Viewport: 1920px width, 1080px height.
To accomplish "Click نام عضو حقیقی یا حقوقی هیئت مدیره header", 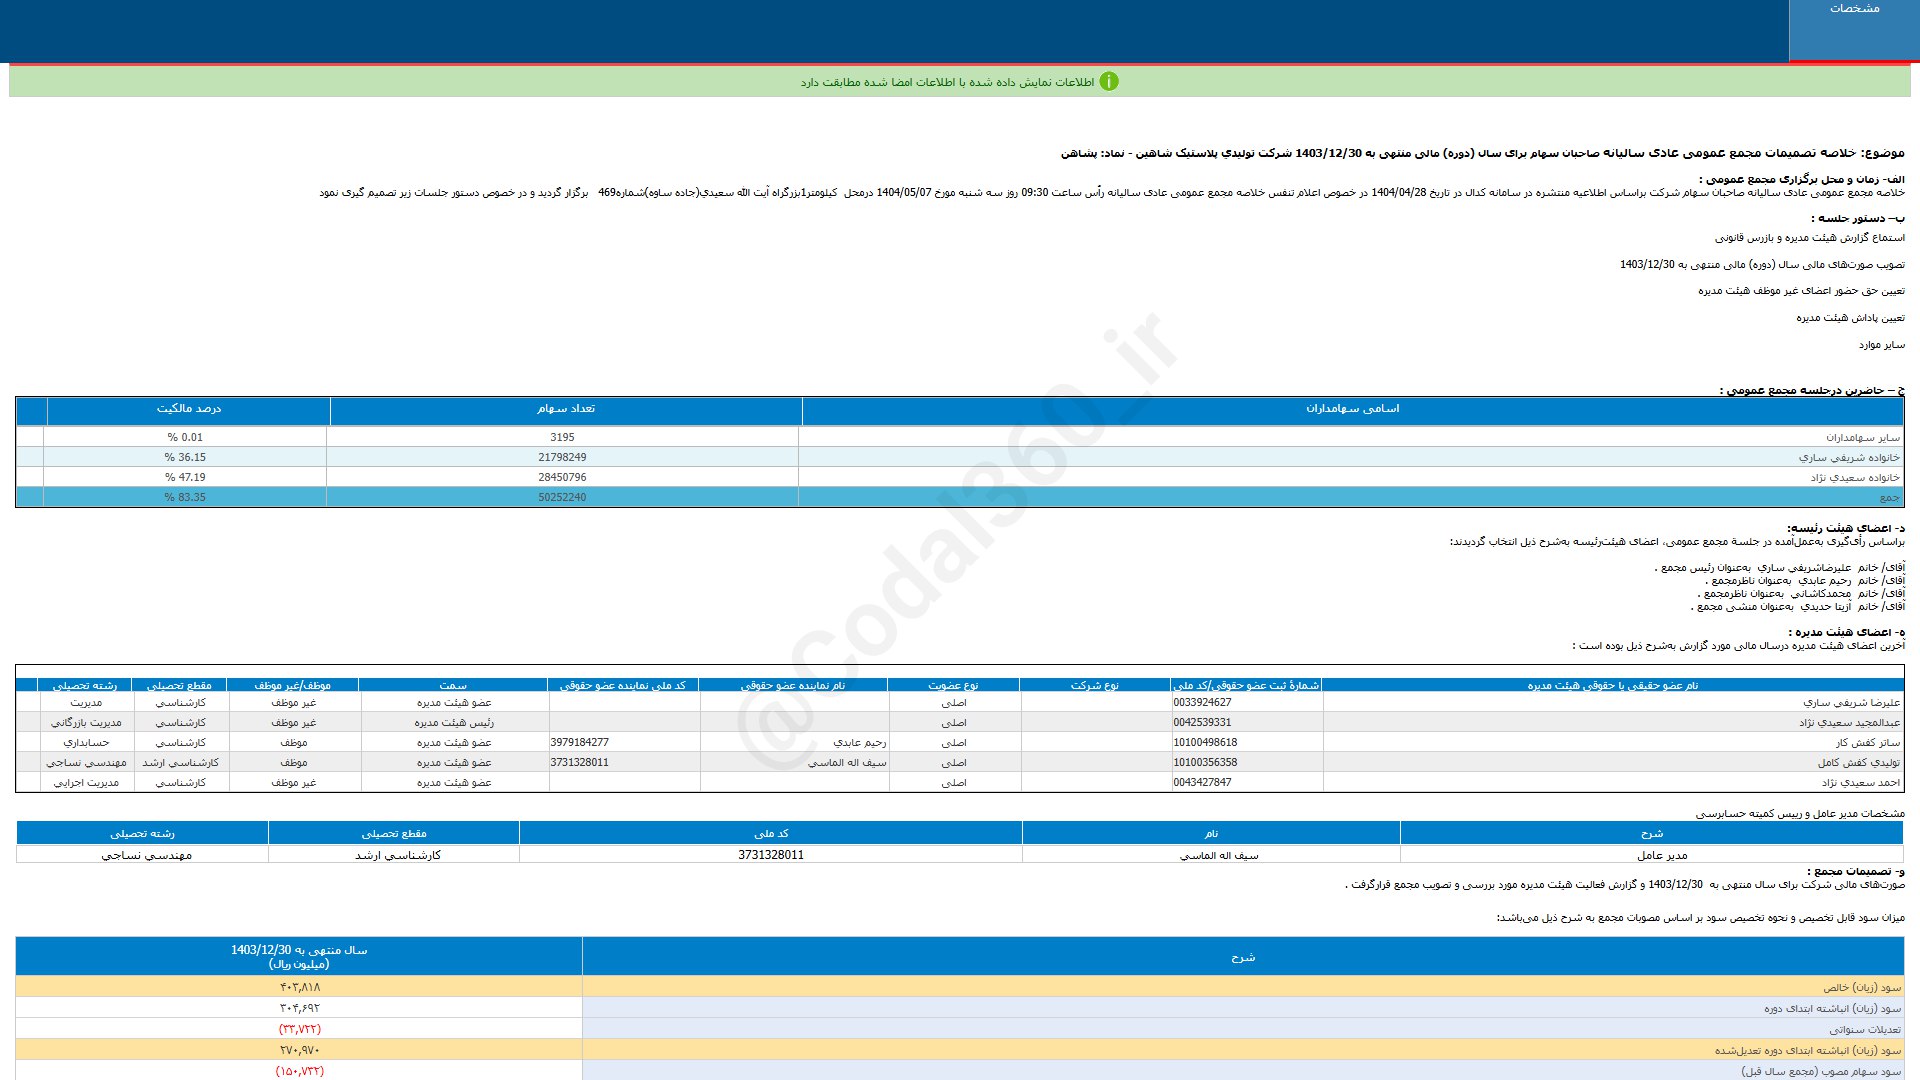I will 1612,685.
